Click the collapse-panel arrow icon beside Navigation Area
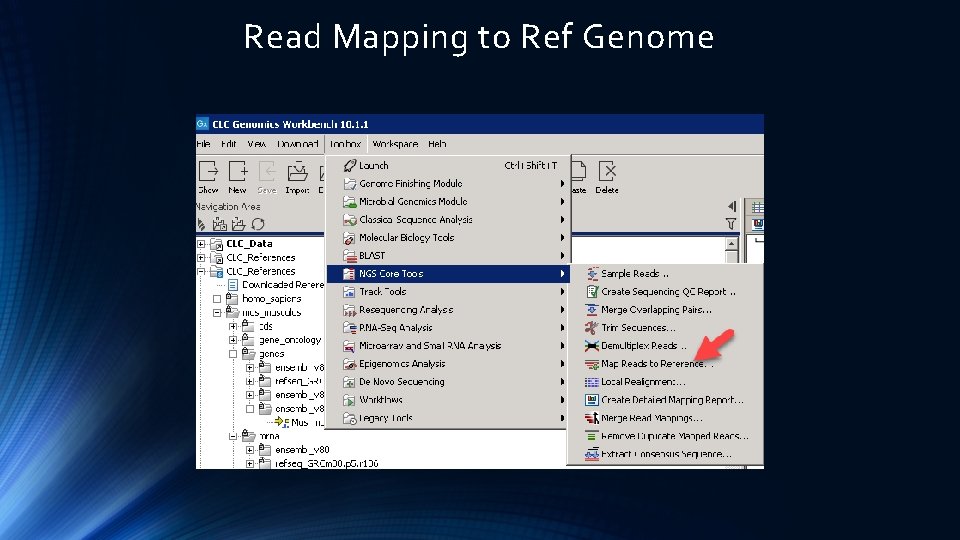Viewport: 960px width, 540px height. pos(732,206)
